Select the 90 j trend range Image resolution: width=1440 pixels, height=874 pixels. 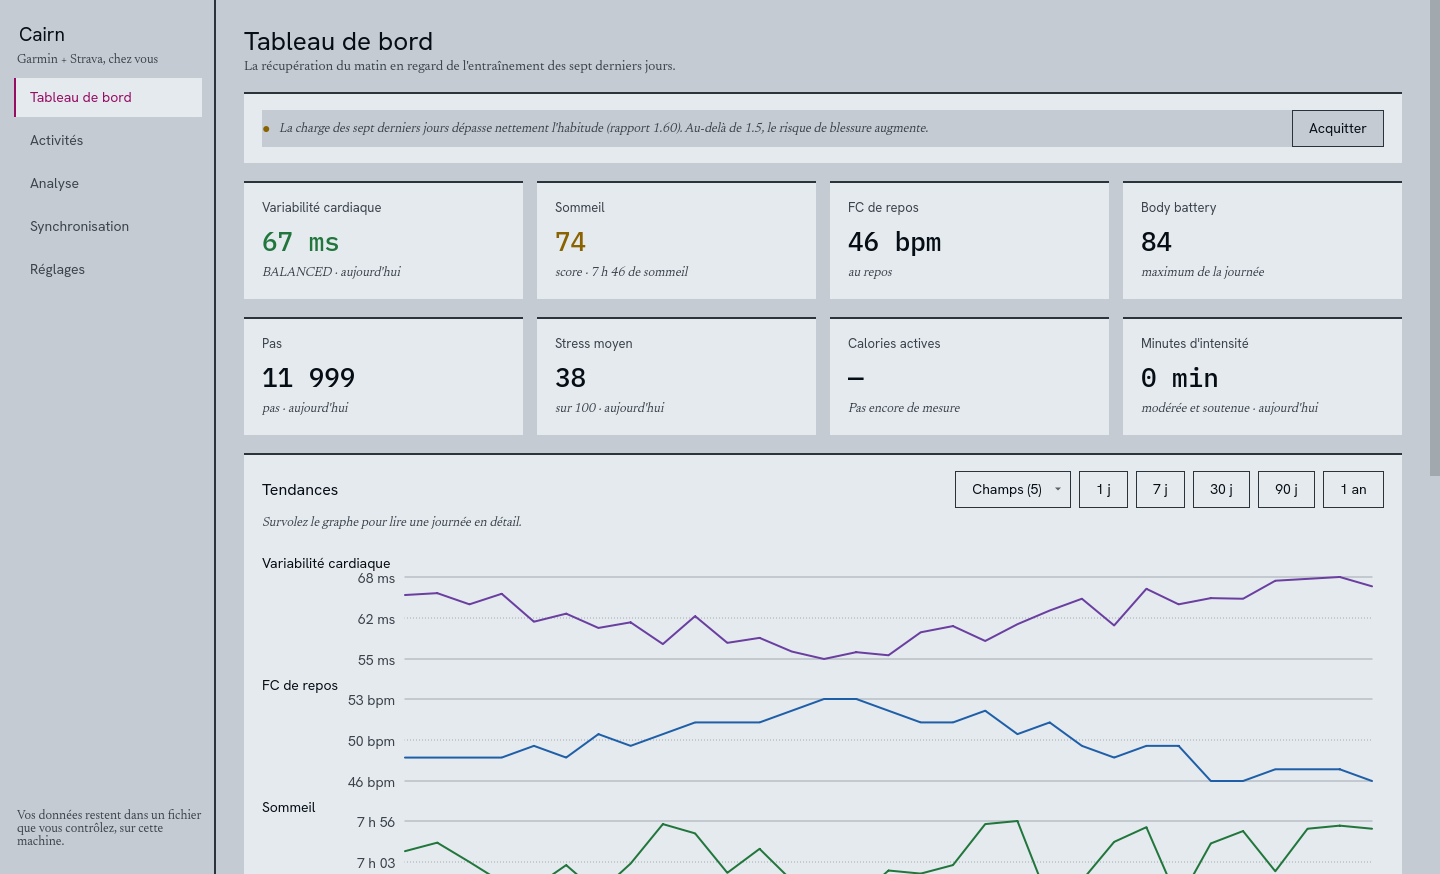(1286, 489)
